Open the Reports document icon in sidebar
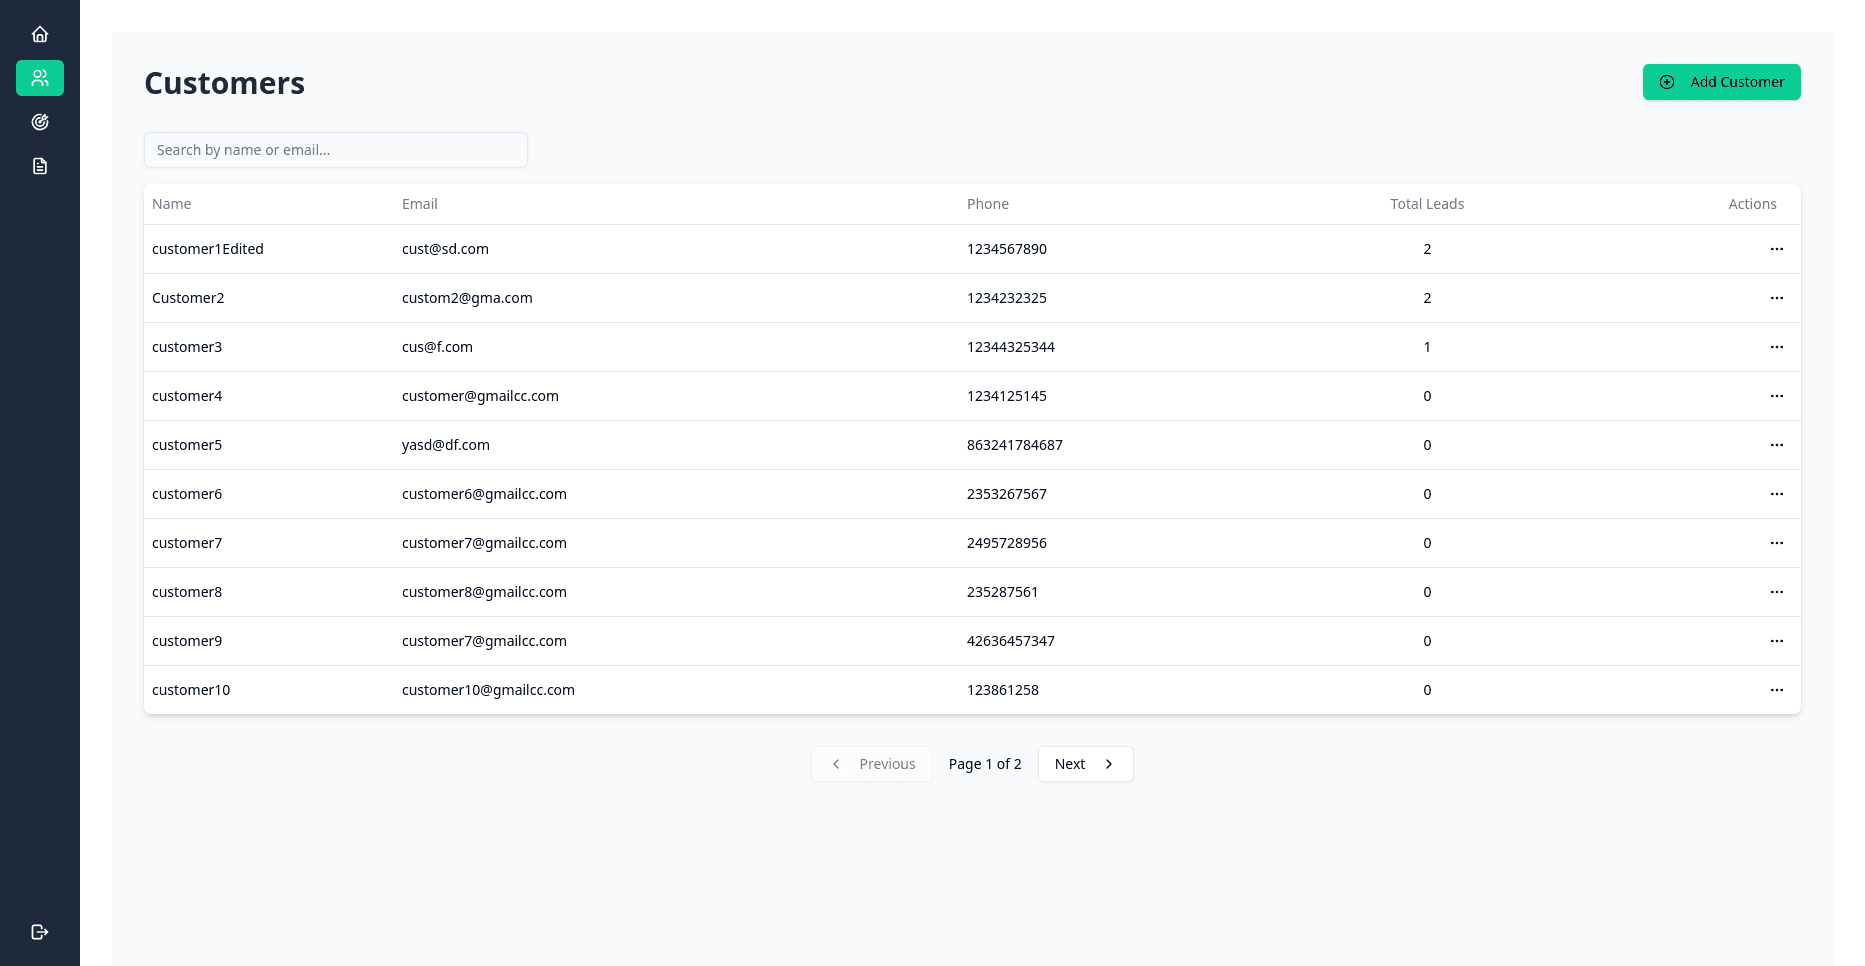This screenshot has width=1865, height=966. 40,166
